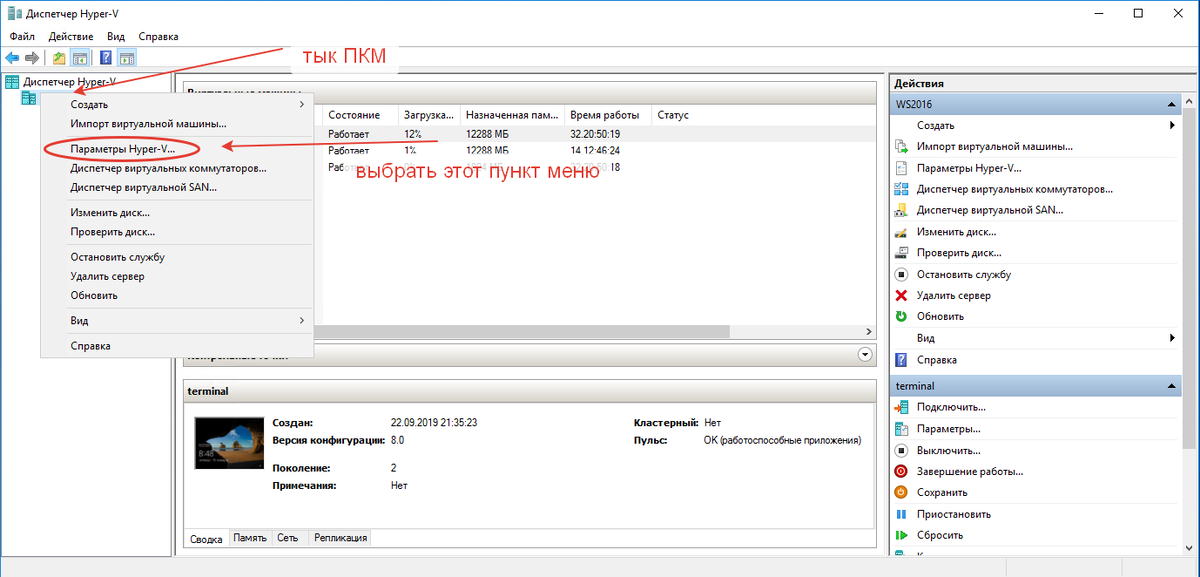Click Остановить службу in Actions pane
Viewport: 1200px width, 577px height.
click(x=964, y=274)
